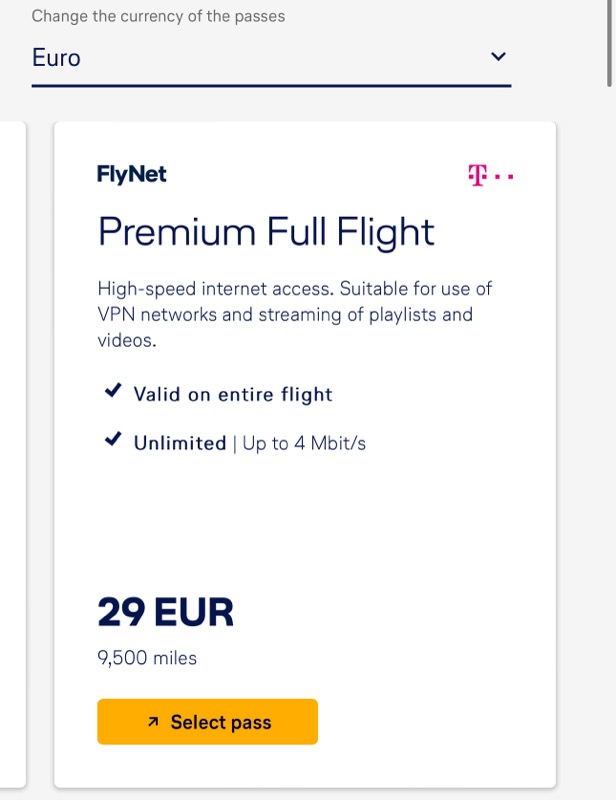Select the Premium Full Flight pass
This screenshot has width=616, height=800.
click(x=207, y=721)
